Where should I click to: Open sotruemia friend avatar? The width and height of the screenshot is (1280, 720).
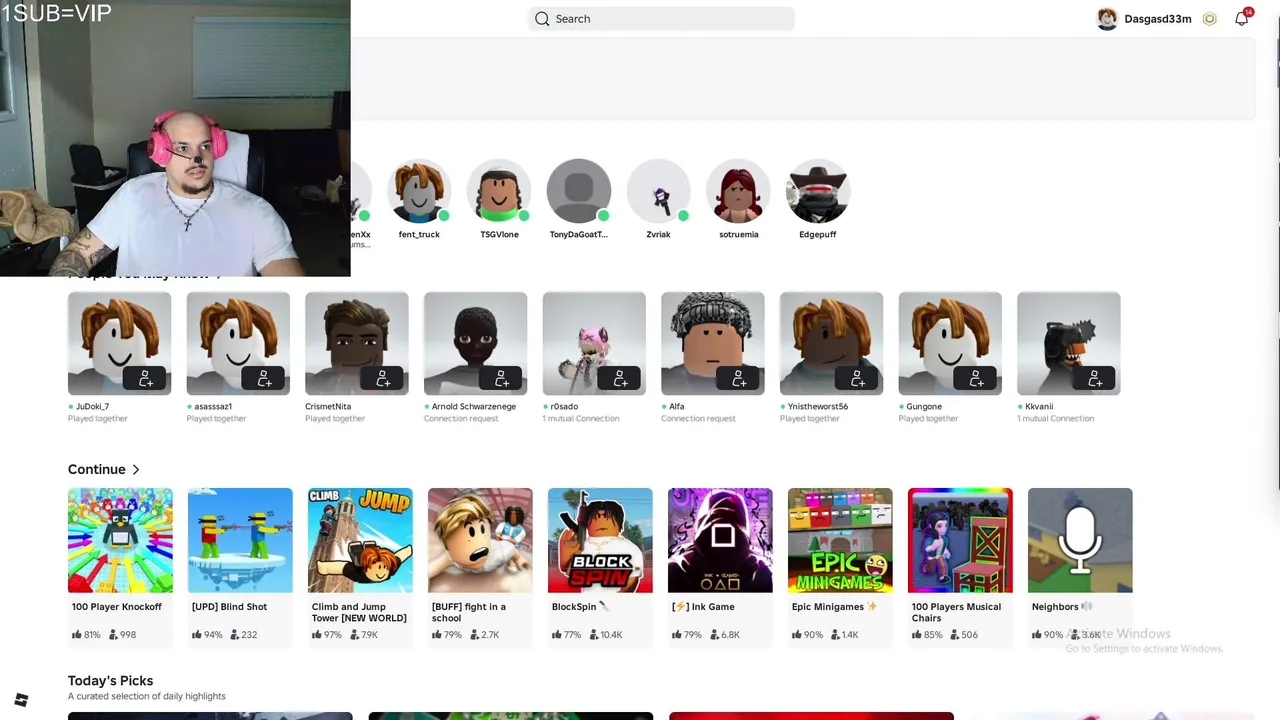click(x=739, y=191)
